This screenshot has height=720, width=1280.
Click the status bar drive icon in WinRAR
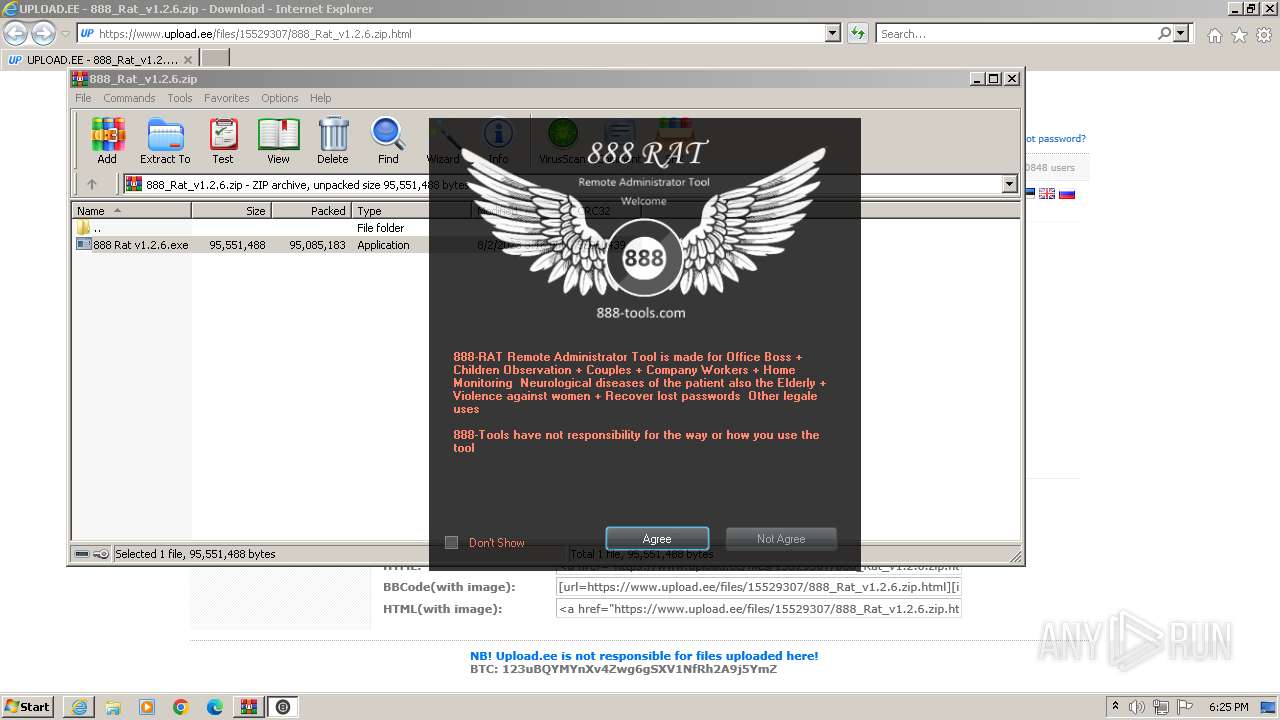point(81,554)
